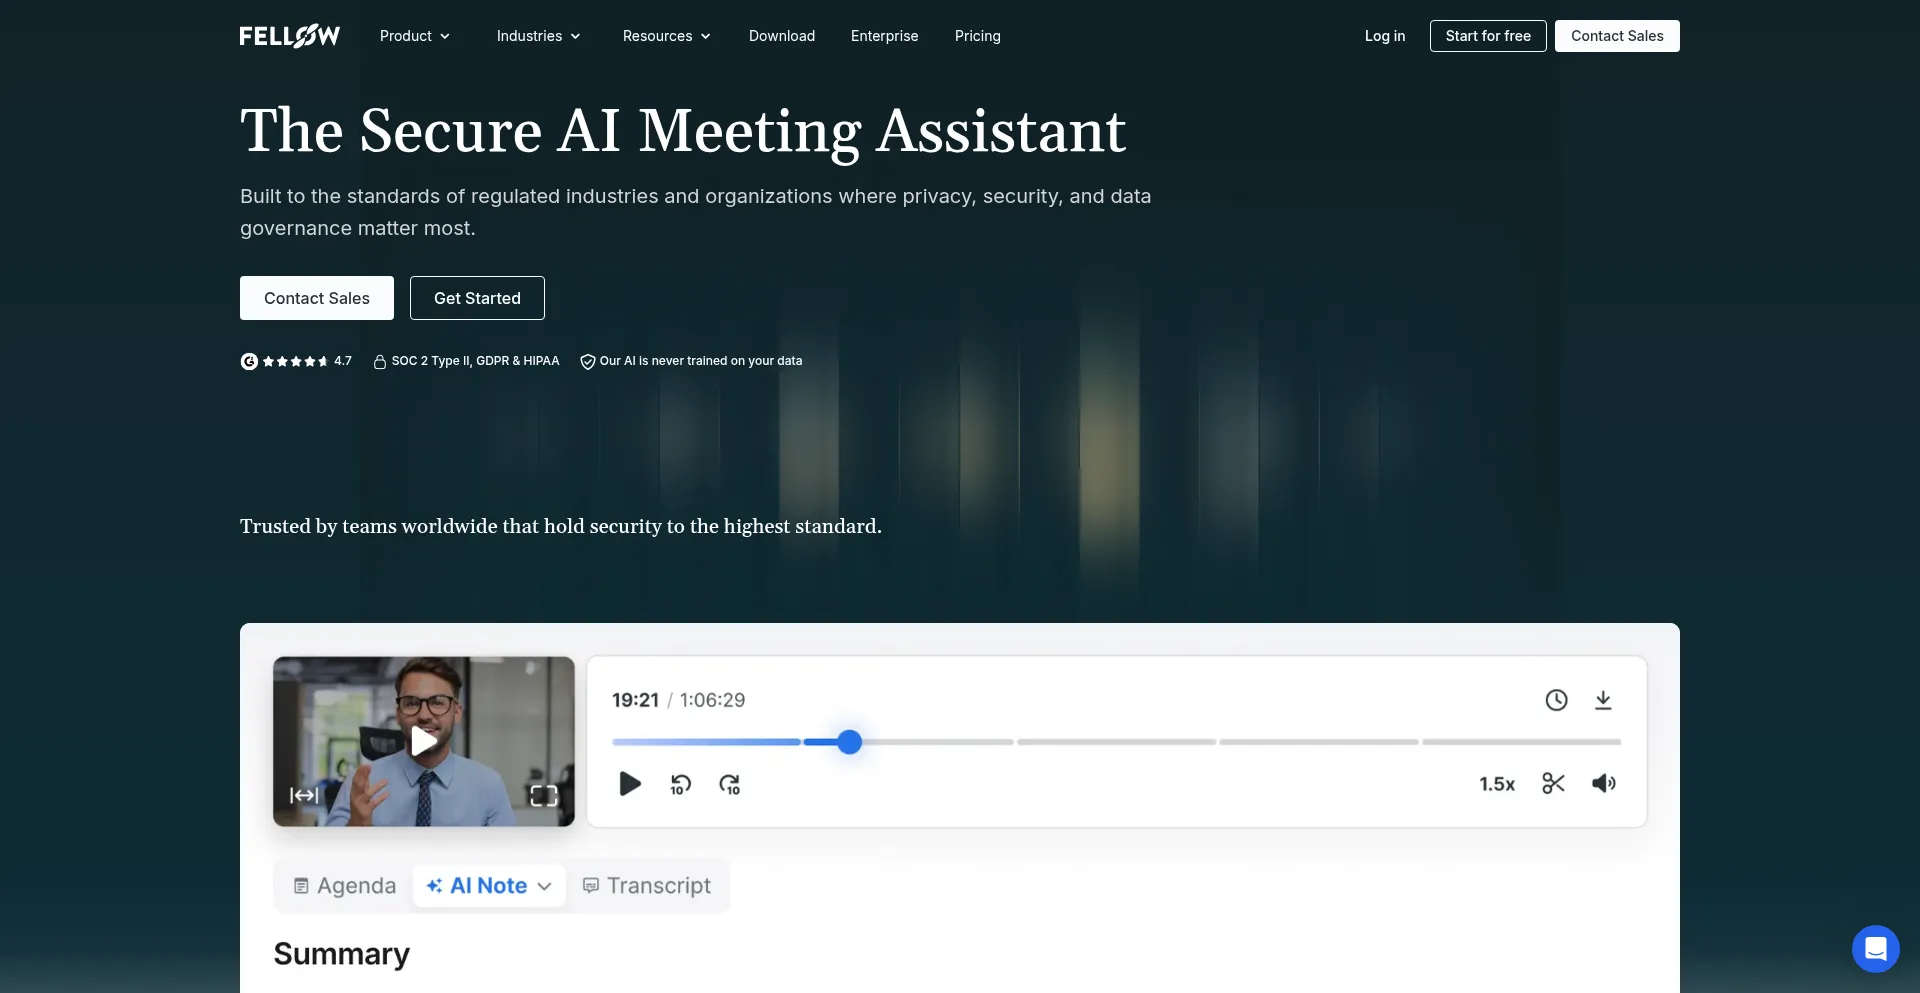1920x993 pixels.
Task: Click the G2 logo rating badge
Action: 249,361
